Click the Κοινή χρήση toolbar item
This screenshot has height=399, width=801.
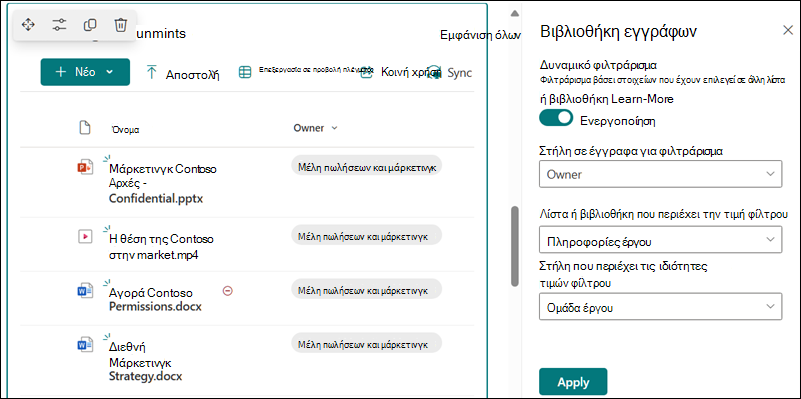tap(400, 72)
